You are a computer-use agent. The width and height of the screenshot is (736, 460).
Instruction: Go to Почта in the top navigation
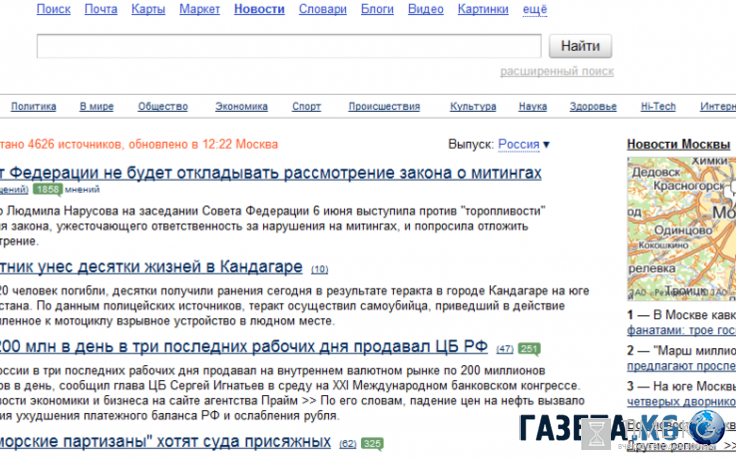[101, 9]
